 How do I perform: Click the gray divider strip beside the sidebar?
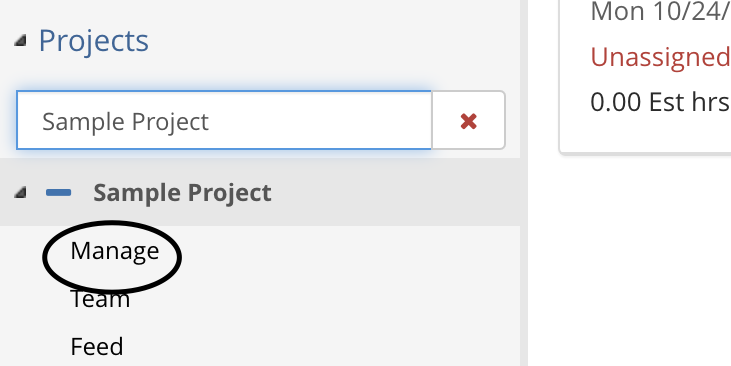[x=524, y=183]
